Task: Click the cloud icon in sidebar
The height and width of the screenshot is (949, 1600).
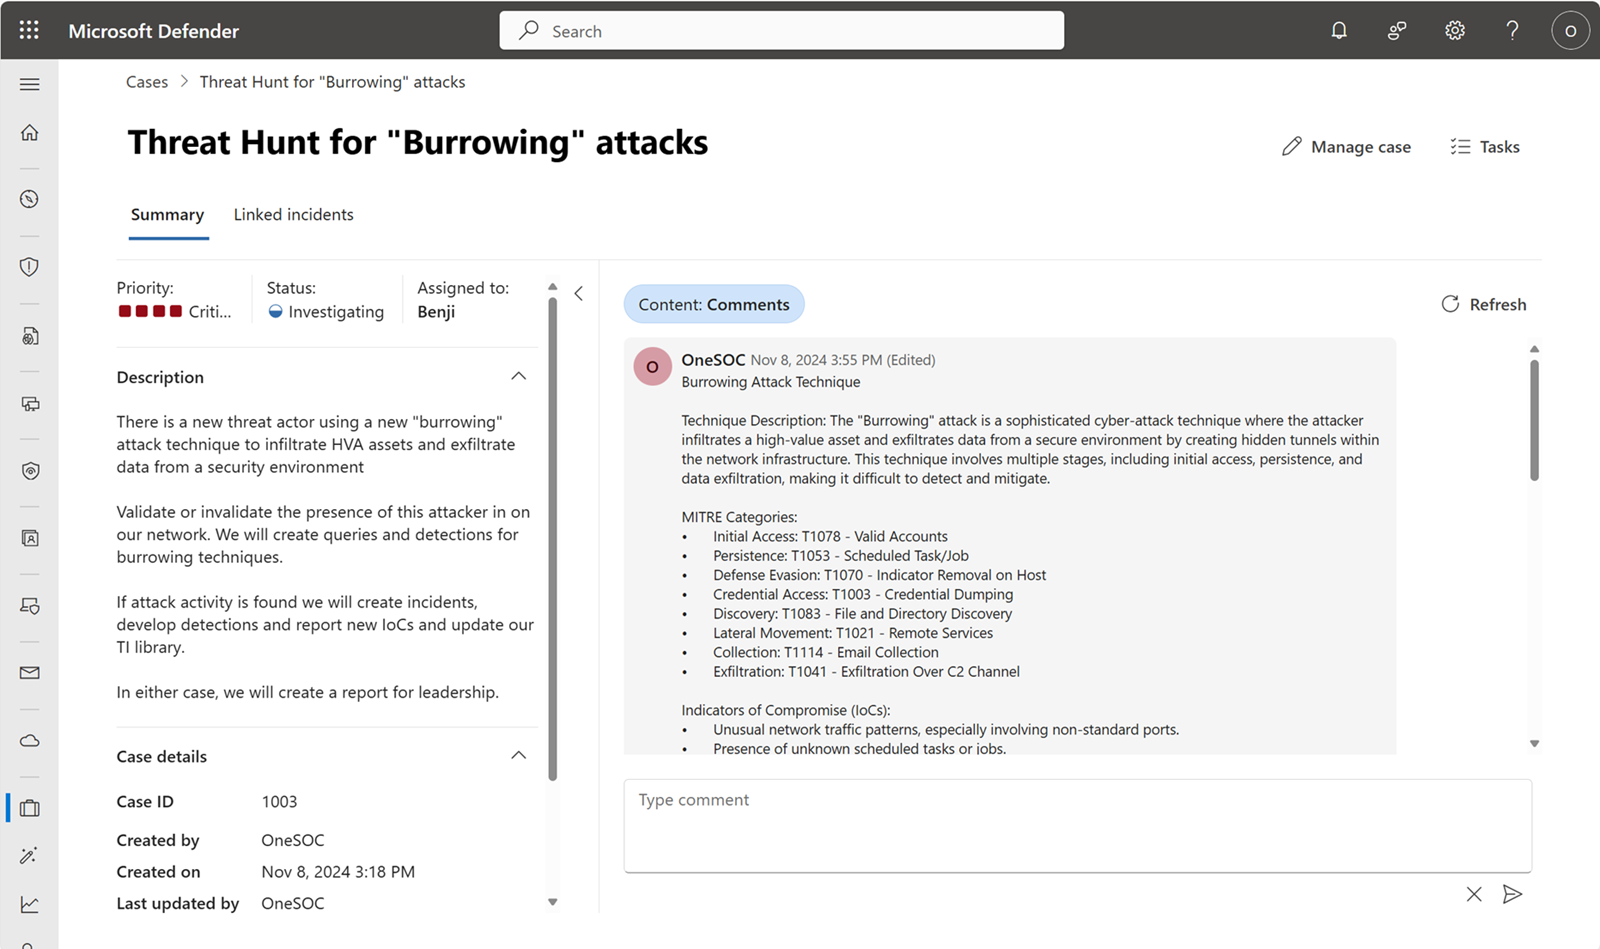Action: click(x=30, y=741)
